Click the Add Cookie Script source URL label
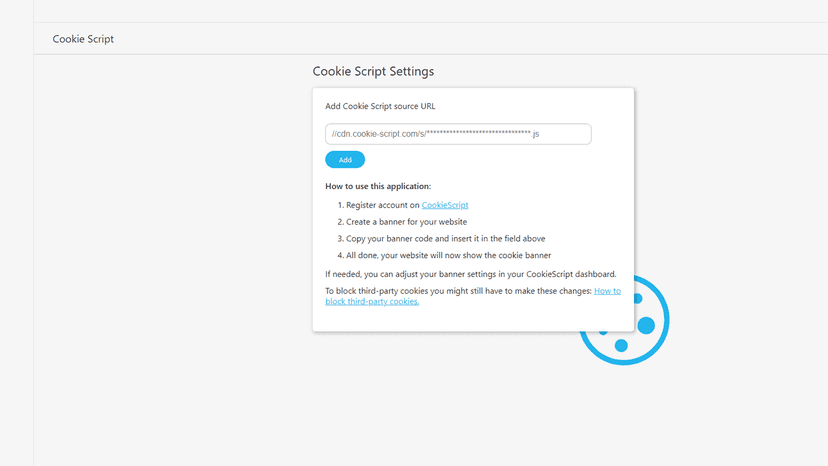The width and height of the screenshot is (828, 466). click(380, 106)
